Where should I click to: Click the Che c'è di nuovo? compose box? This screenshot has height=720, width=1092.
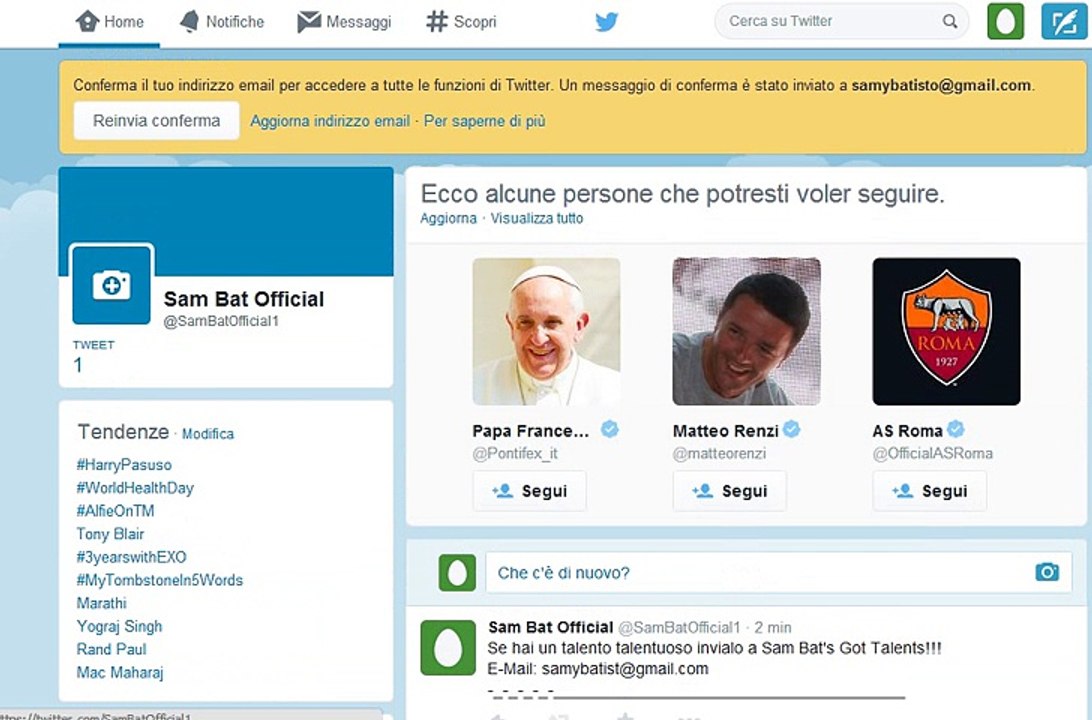coord(779,572)
